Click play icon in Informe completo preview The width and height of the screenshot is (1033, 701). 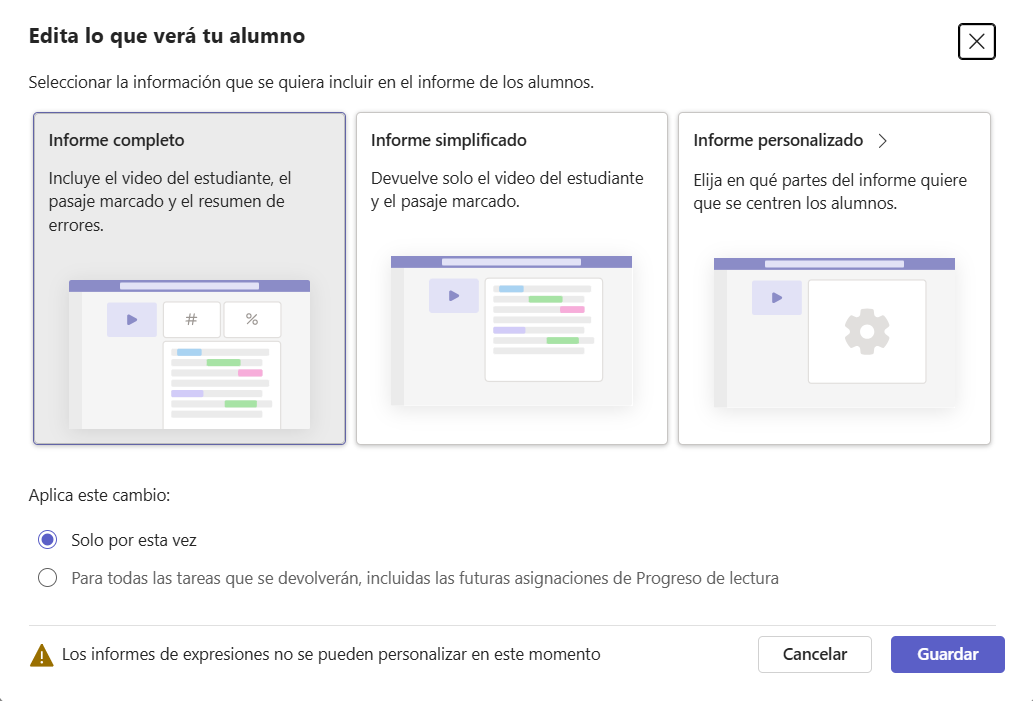pyautogui.click(x=132, y=320)
